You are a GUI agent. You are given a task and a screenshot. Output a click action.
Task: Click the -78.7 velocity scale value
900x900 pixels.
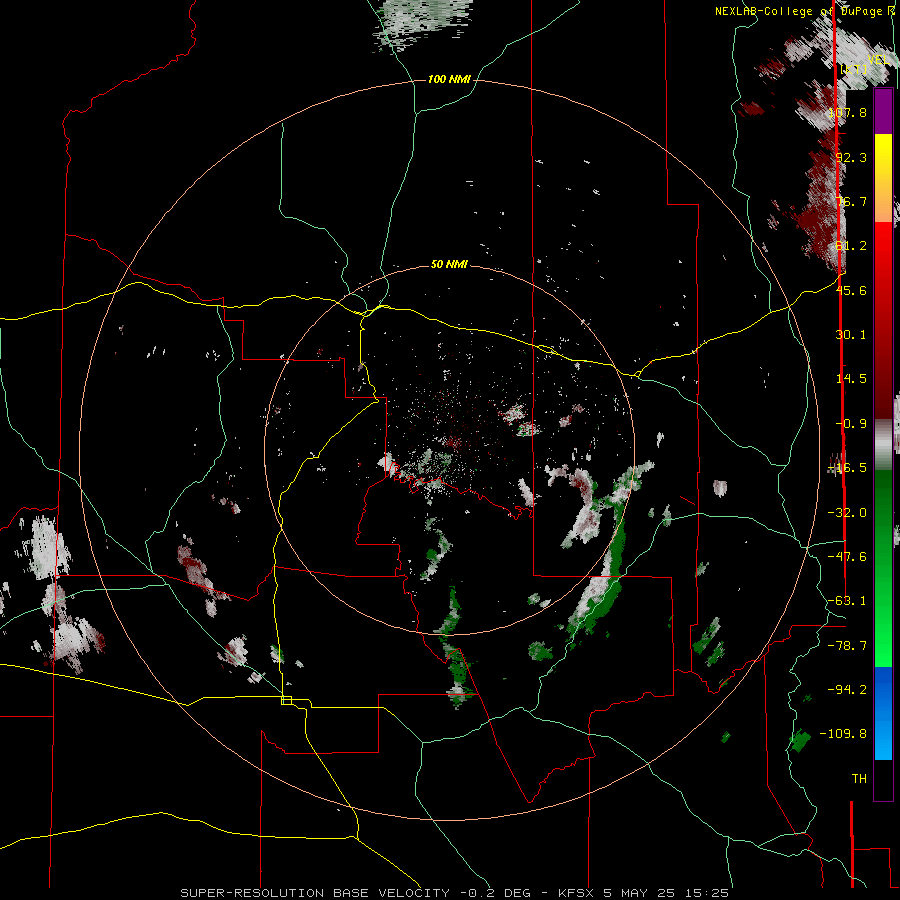click(x=847, y=646)
